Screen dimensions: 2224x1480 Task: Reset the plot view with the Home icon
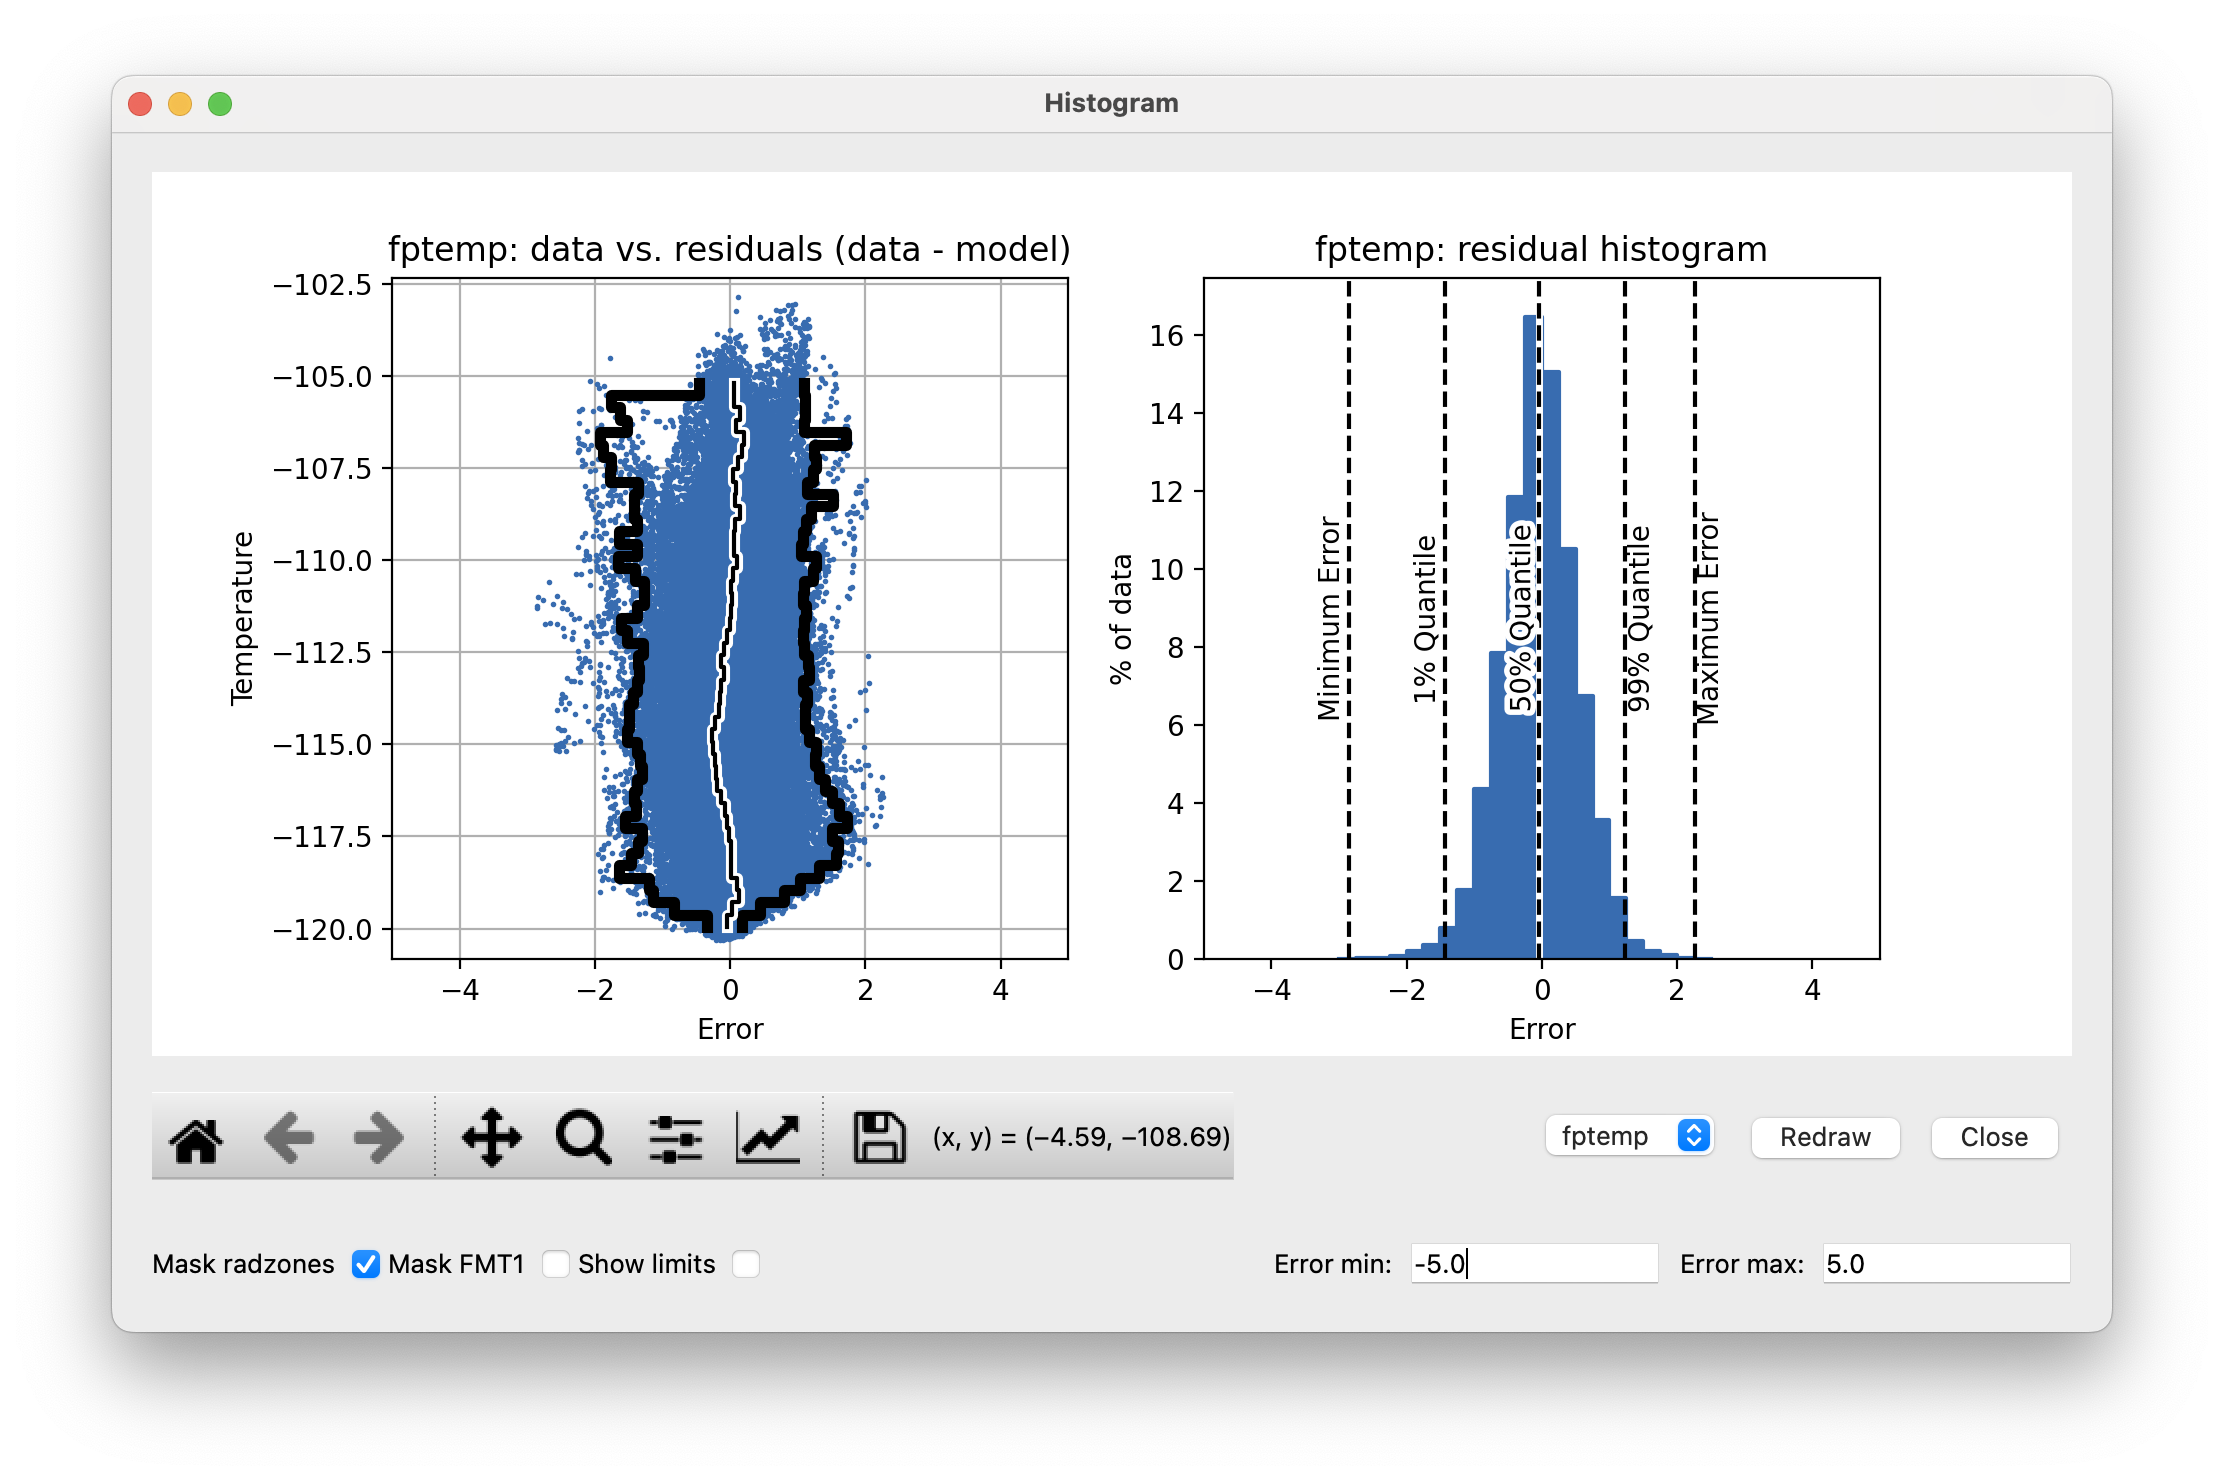coord(196,1137)
